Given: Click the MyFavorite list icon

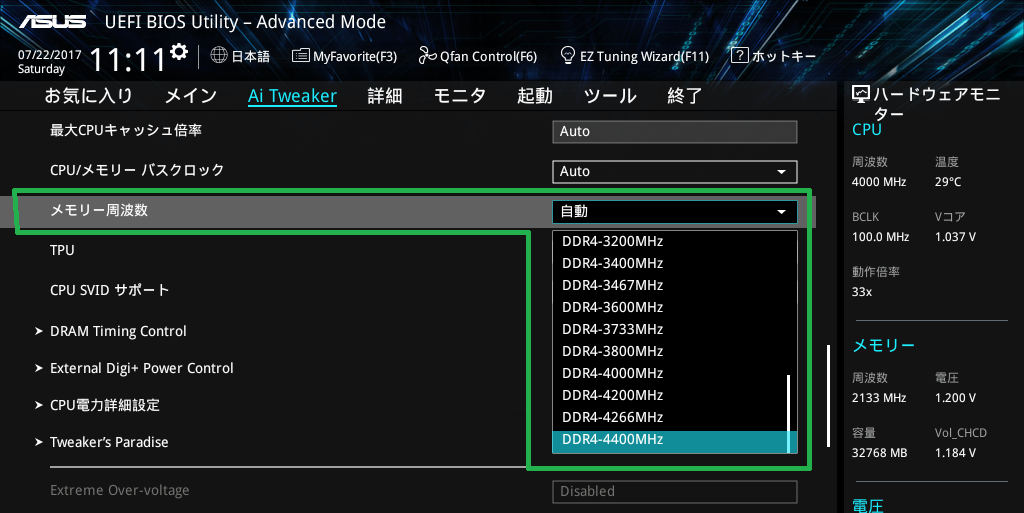Looking at the screenshot, I should (300, 55).
